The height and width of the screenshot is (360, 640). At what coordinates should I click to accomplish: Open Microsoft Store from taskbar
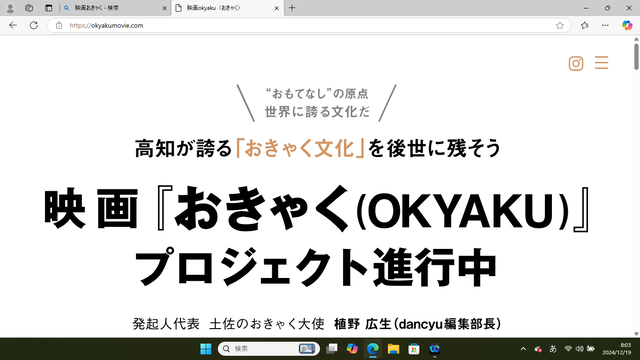pos(414,349)
